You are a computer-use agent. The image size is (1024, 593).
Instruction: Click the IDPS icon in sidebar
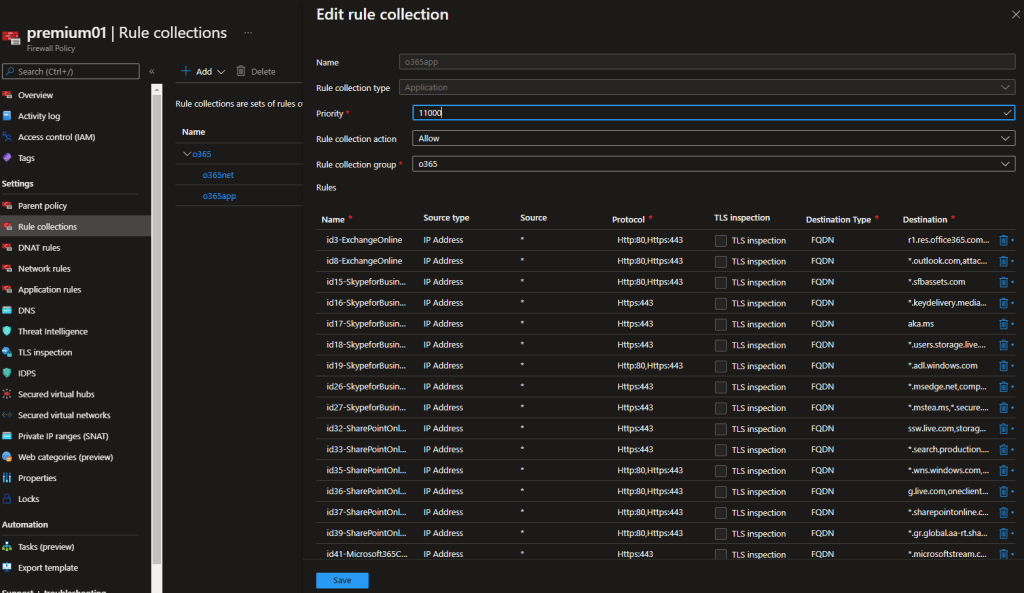(8, 373)
